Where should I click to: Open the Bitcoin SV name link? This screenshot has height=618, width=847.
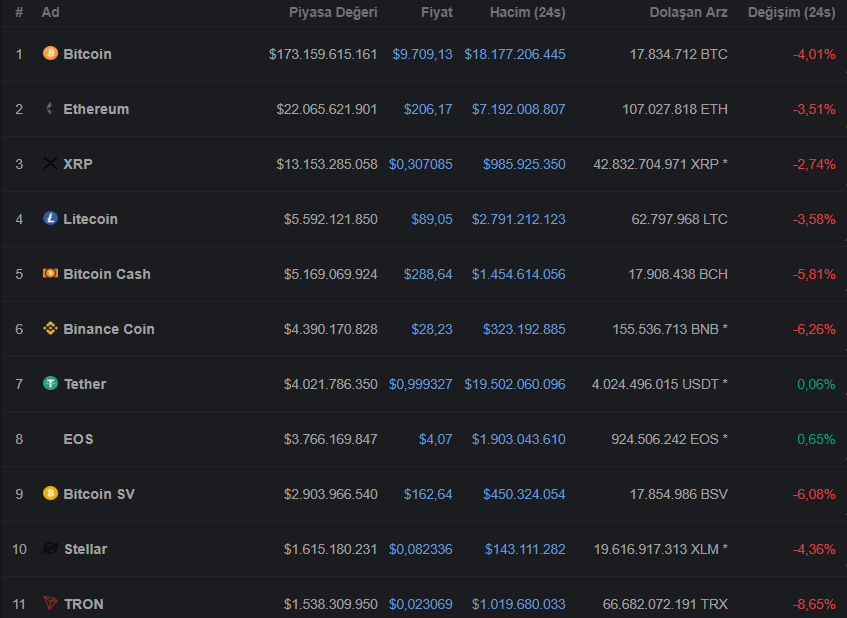99,494
